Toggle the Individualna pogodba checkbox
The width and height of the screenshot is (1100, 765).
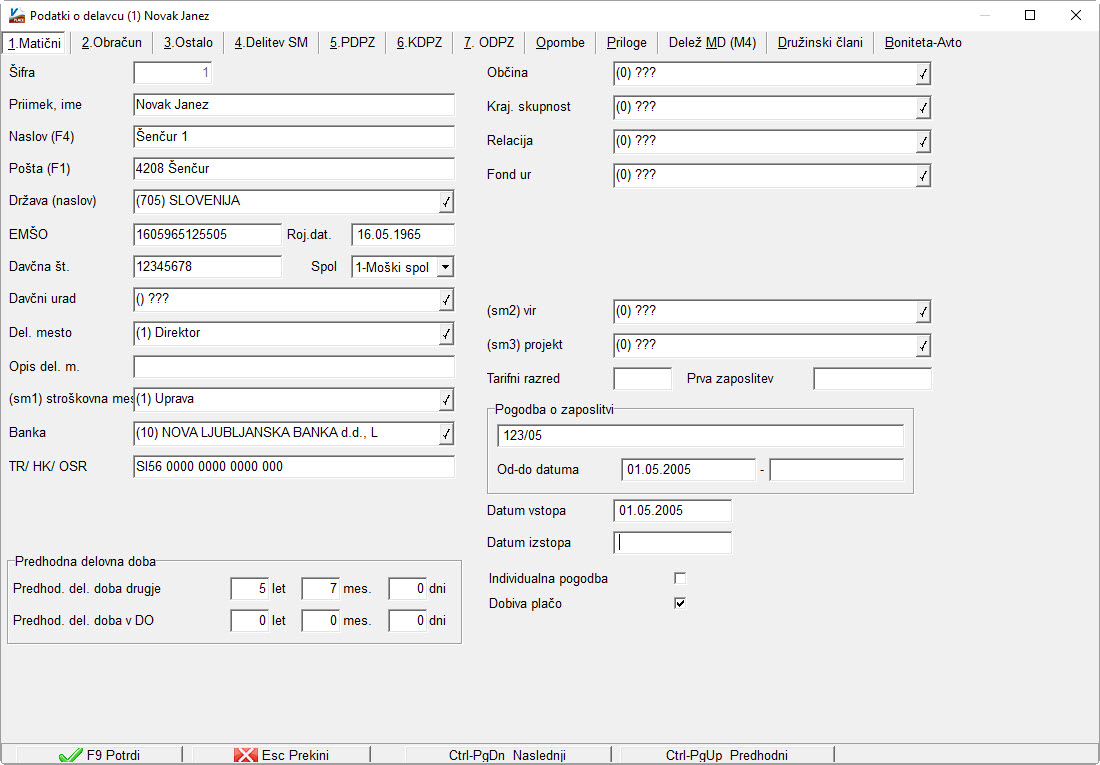click(680, 578)
